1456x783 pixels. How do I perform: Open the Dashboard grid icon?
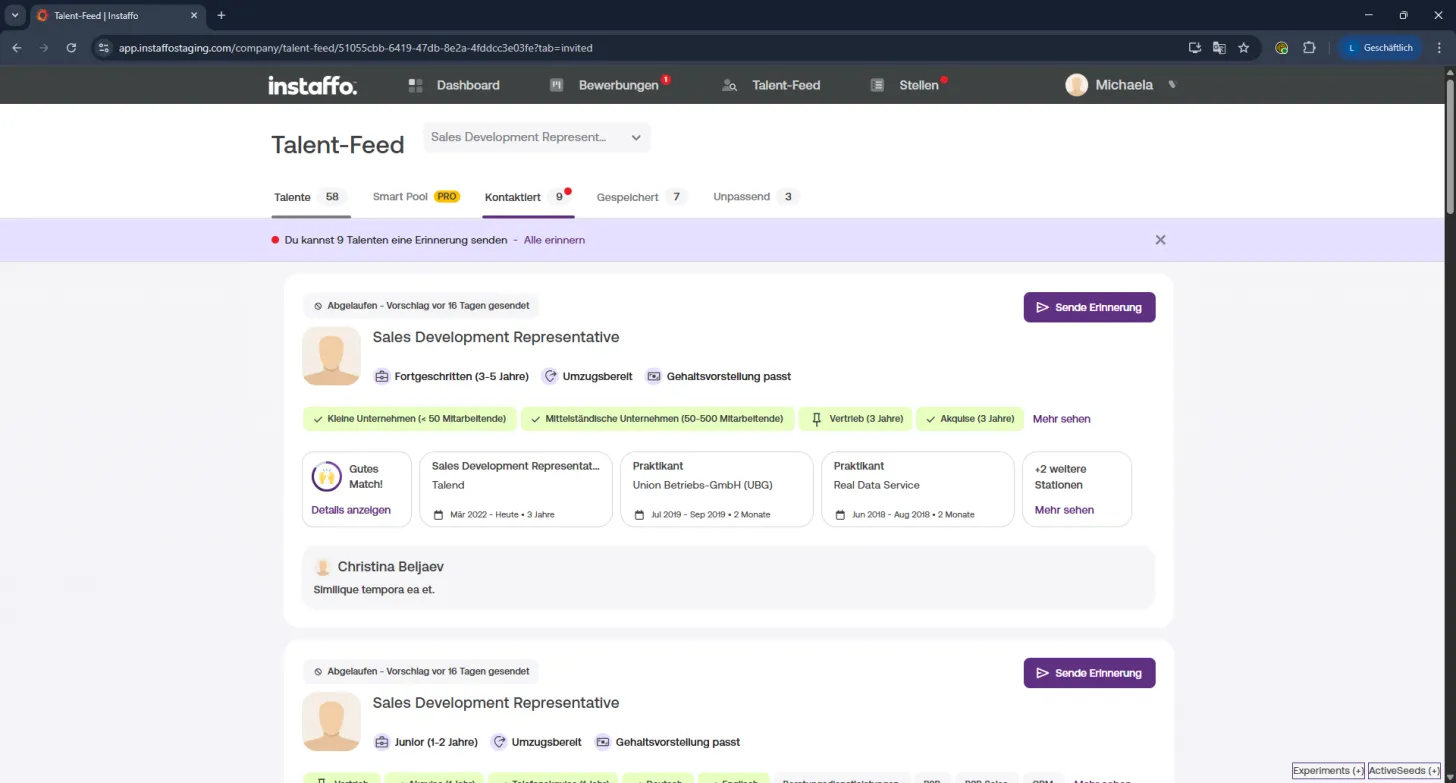point(416,86)
